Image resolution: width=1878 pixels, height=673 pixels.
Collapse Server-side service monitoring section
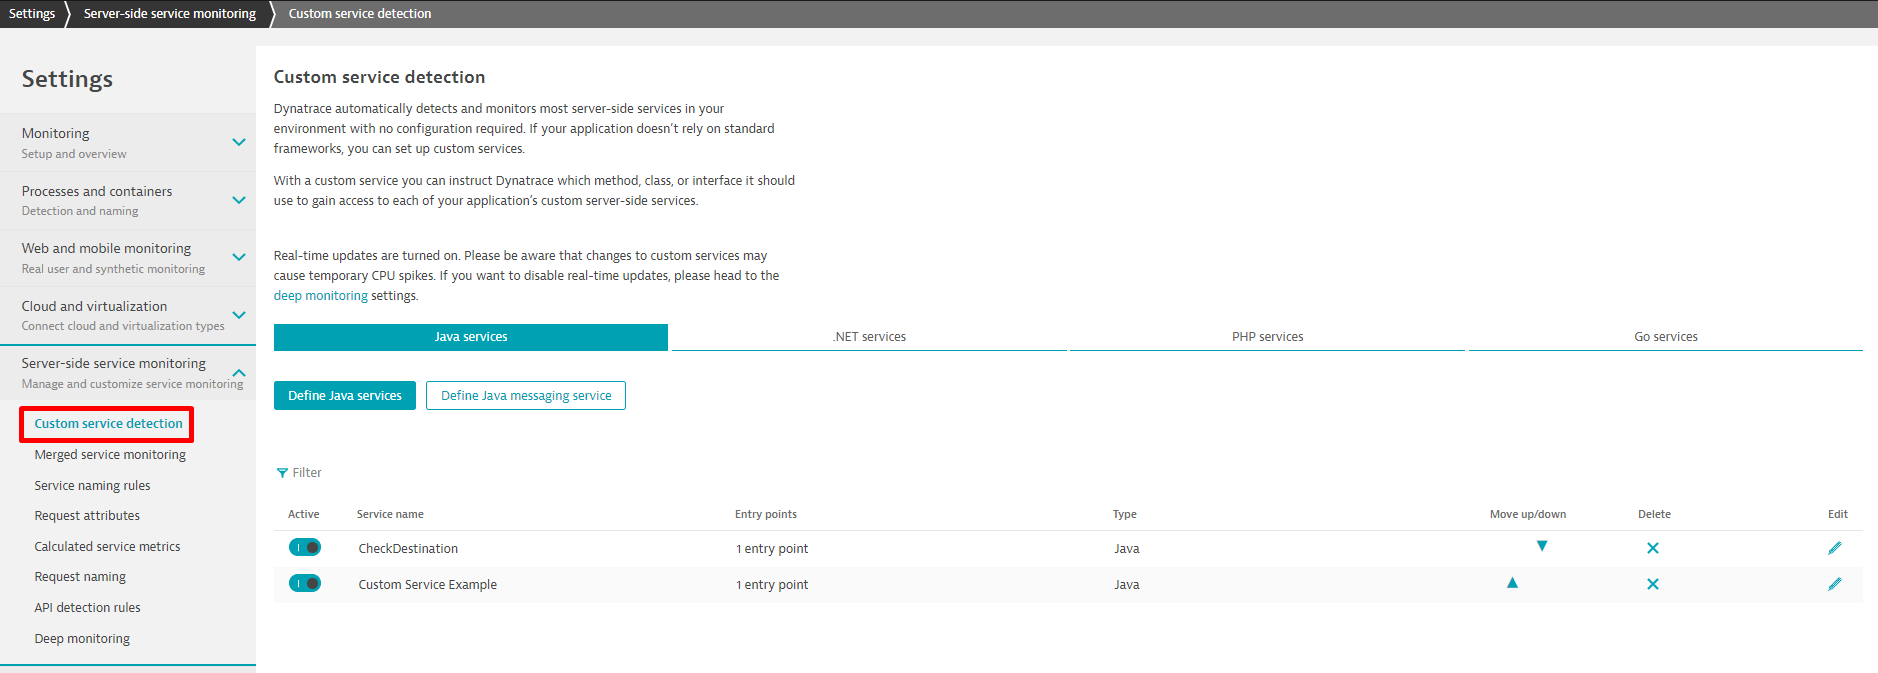click(238, 372)
